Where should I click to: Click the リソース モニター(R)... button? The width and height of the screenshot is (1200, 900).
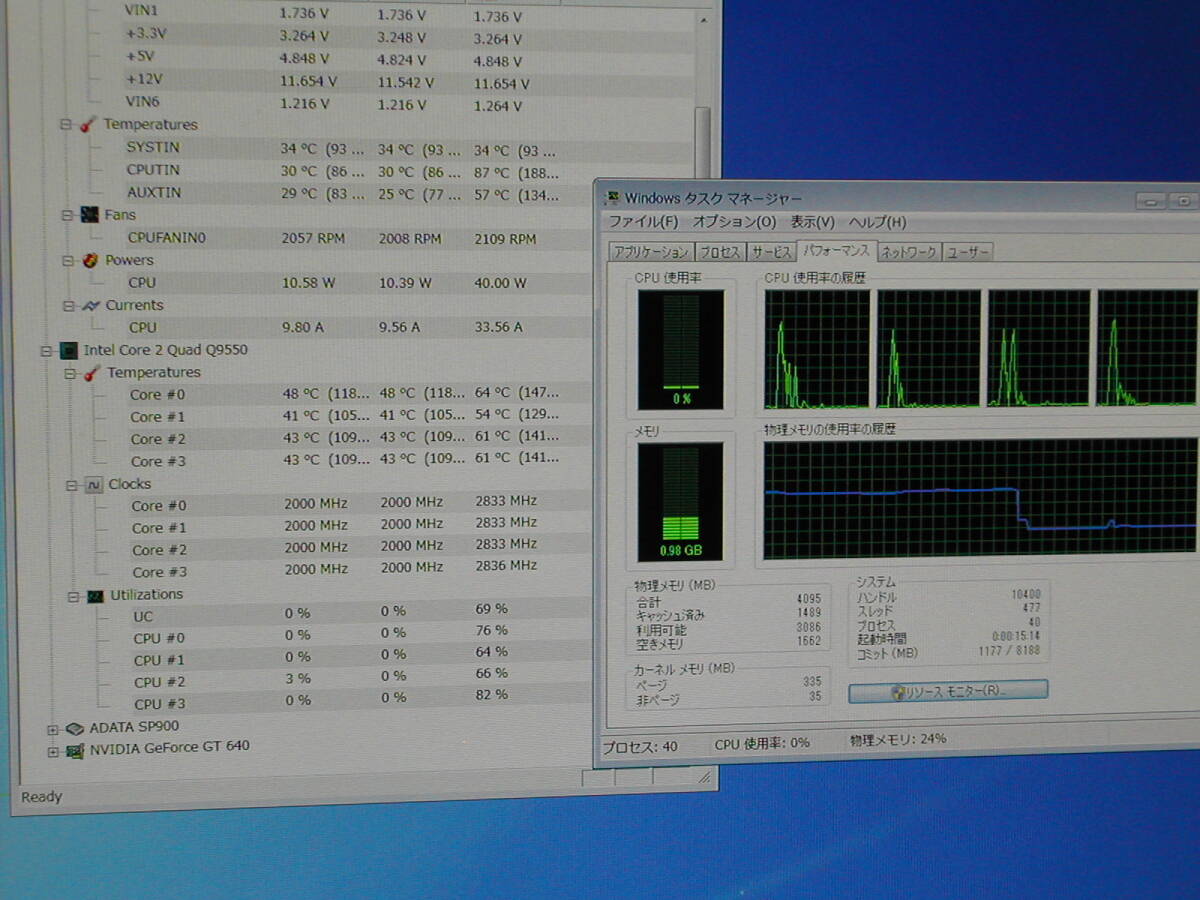point(948,690)
